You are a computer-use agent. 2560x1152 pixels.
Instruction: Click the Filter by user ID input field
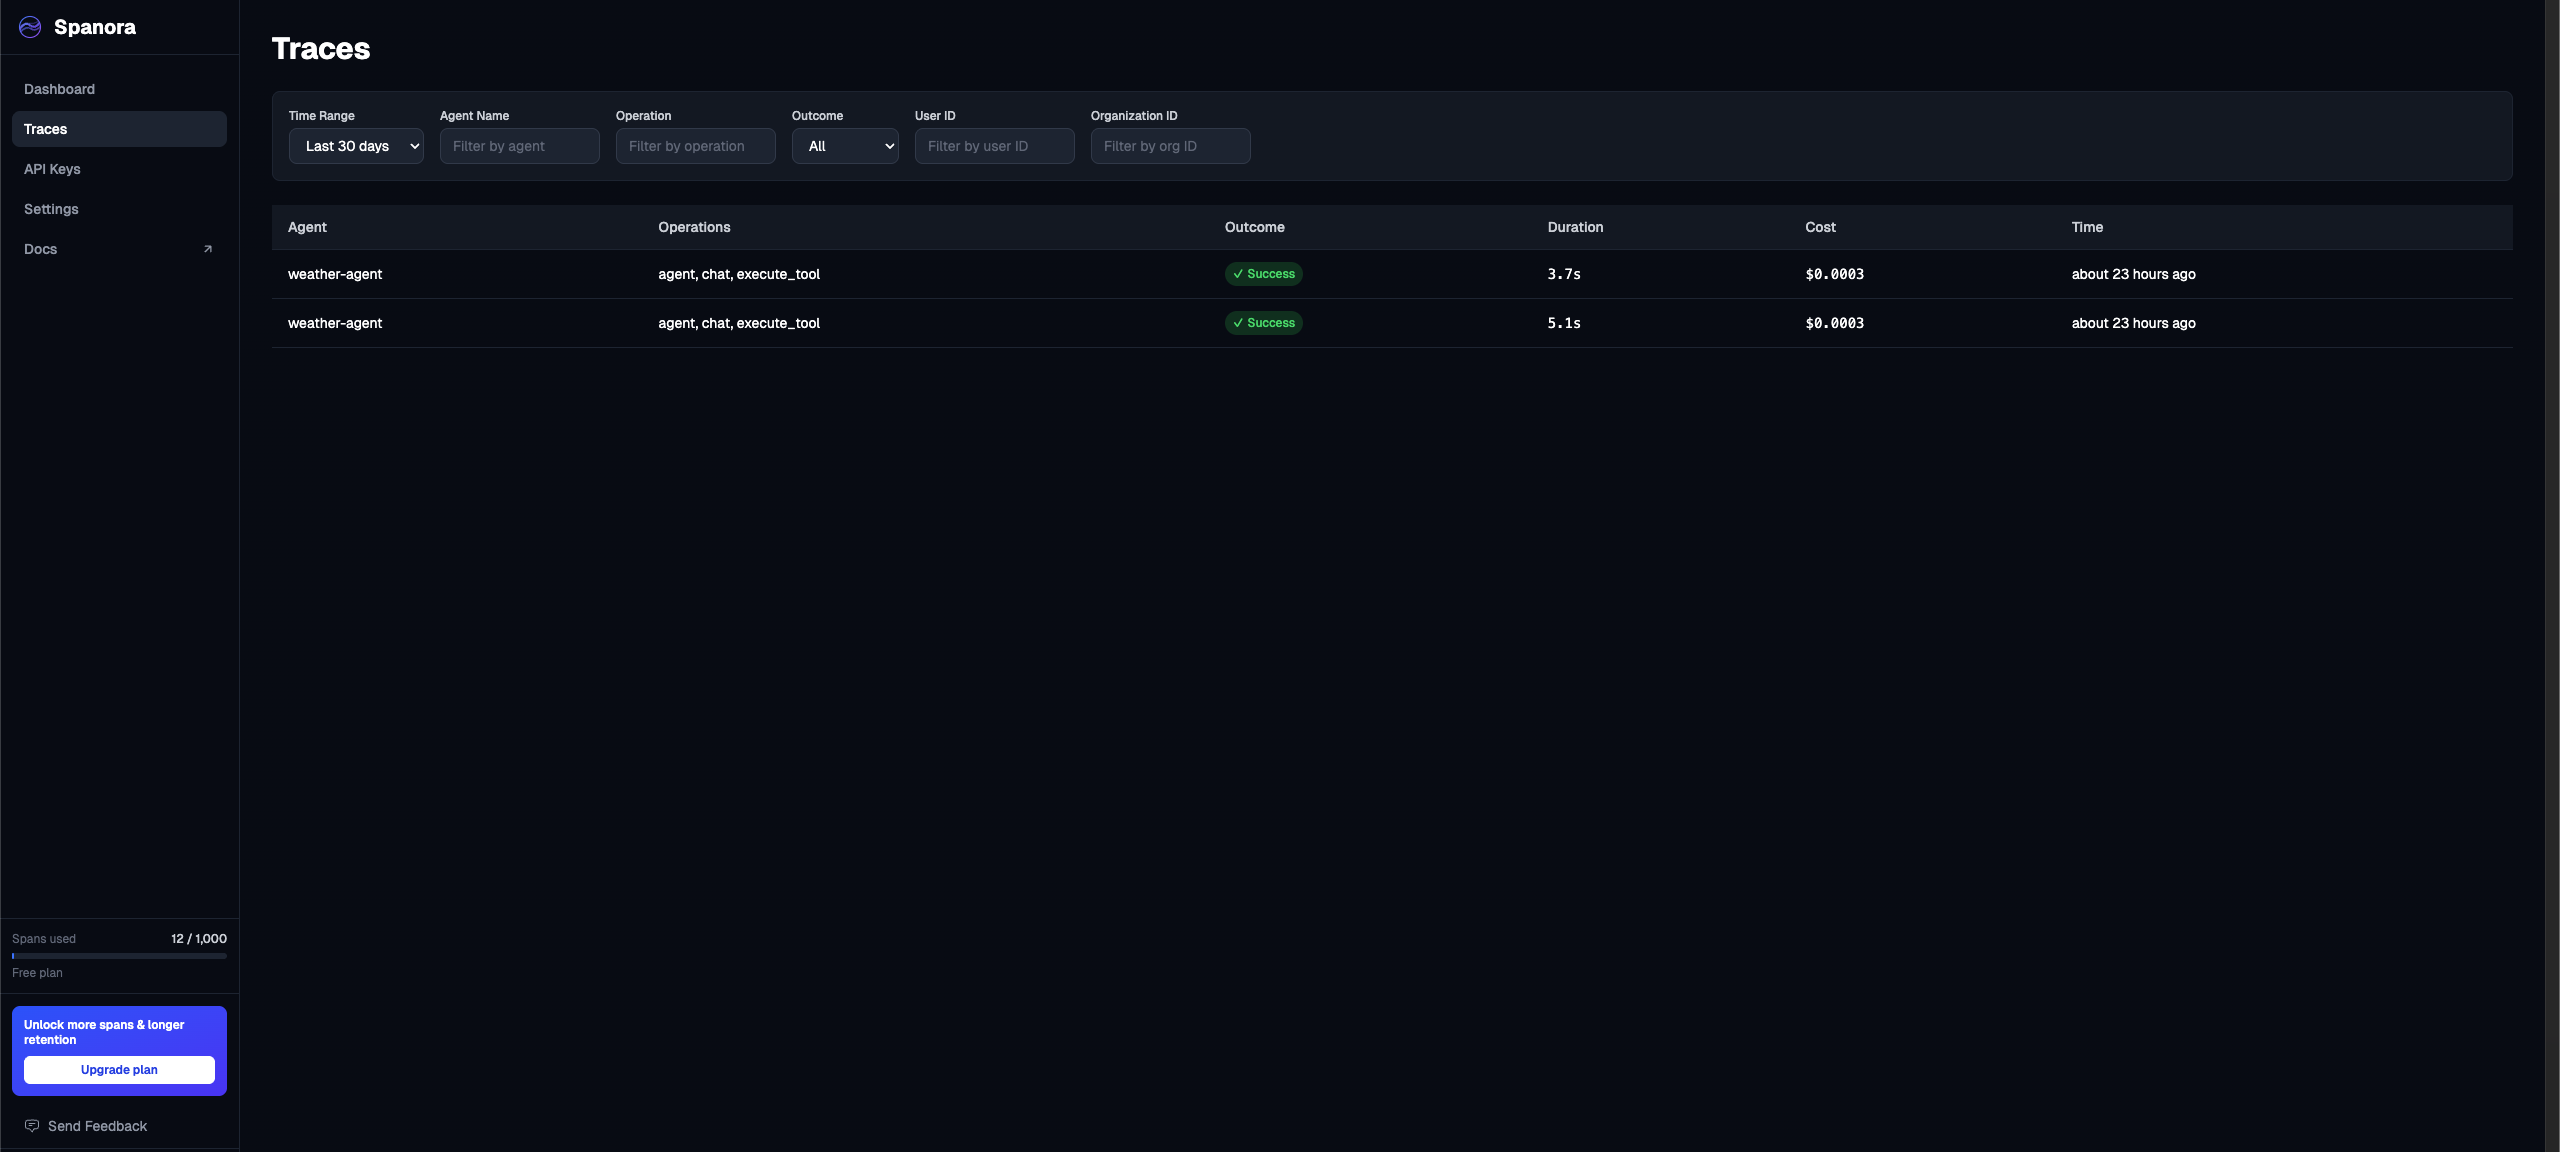click(994, 146)
